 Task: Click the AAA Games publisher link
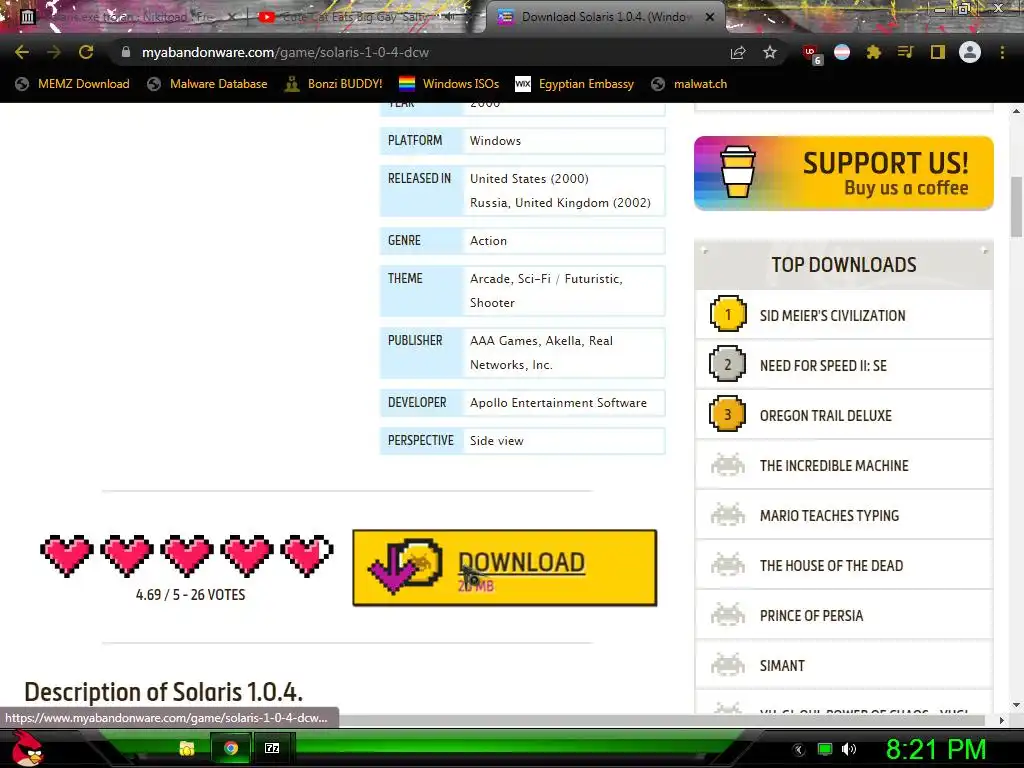pyautogui.click(x=504, y=341)
